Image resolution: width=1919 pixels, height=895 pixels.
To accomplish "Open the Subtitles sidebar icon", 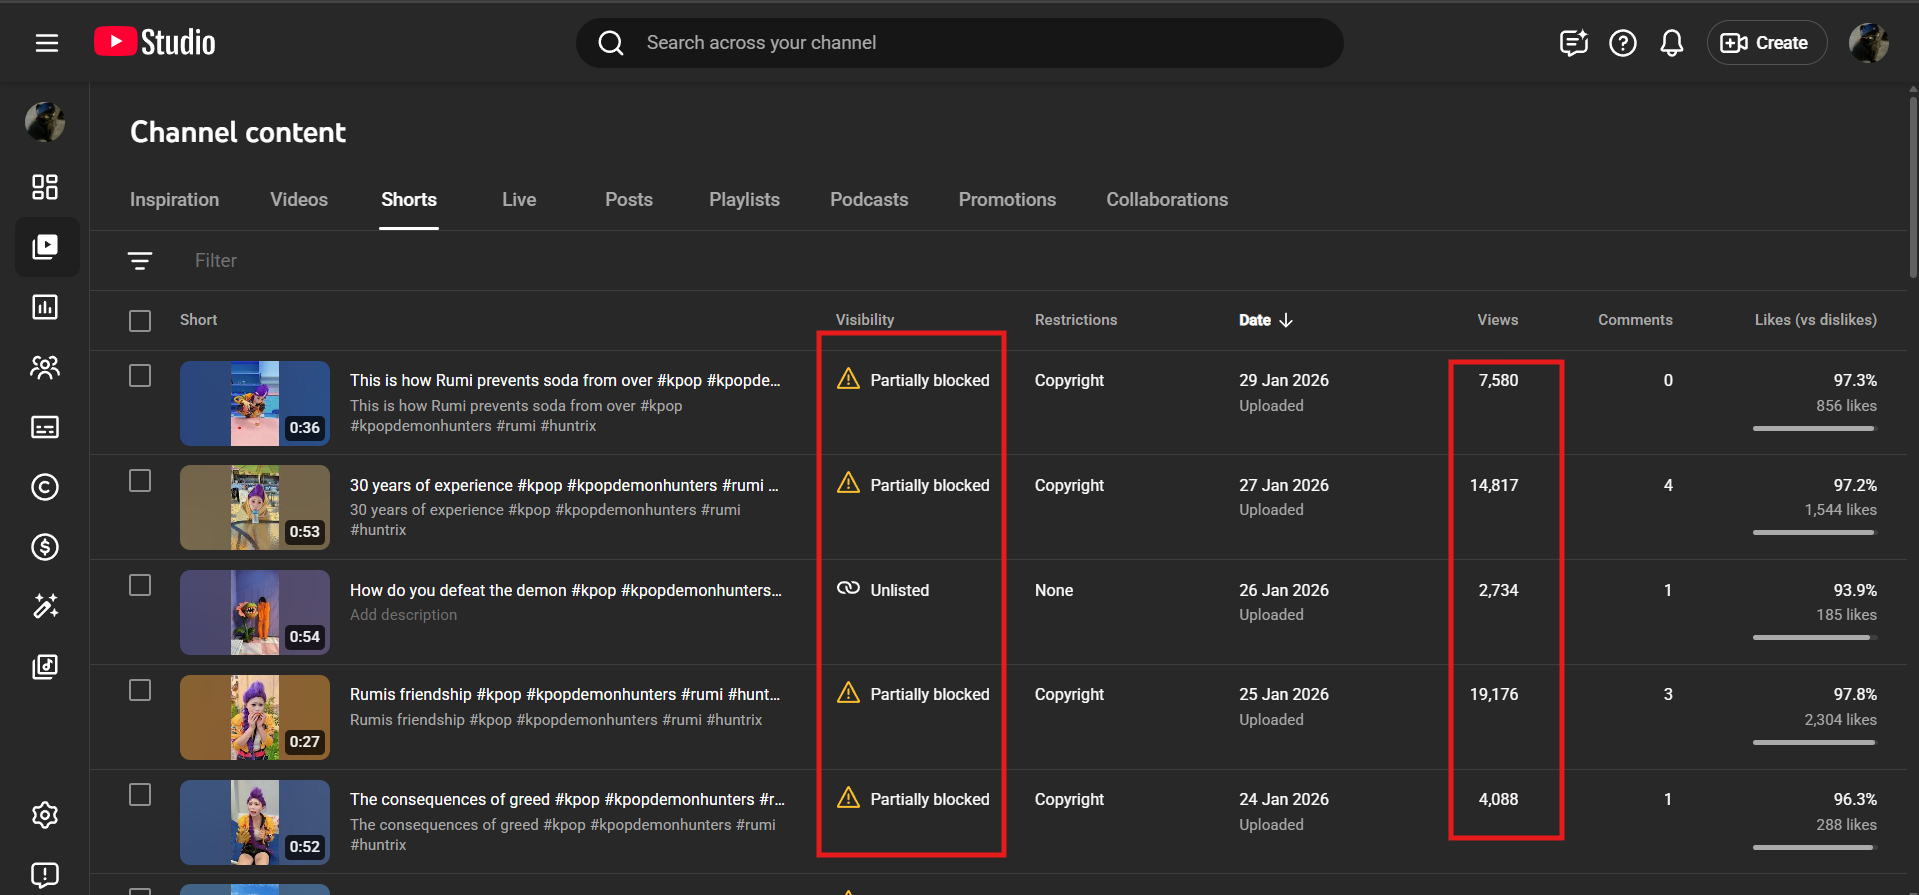I will click(45, 427).
